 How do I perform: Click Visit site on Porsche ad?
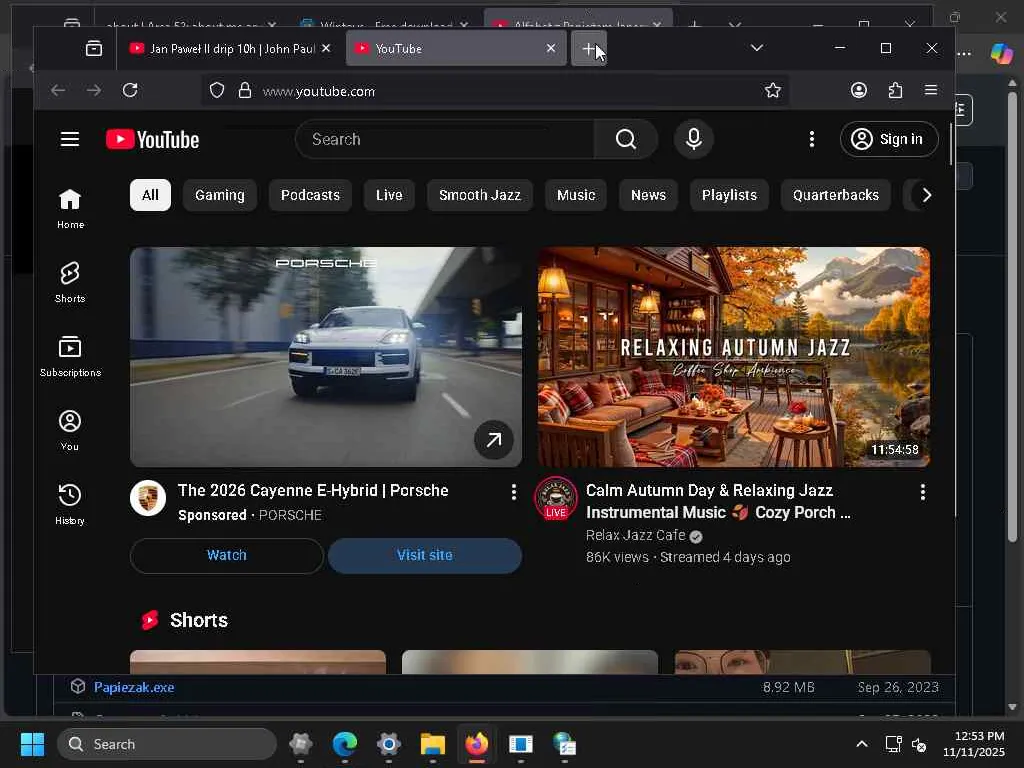424,555
